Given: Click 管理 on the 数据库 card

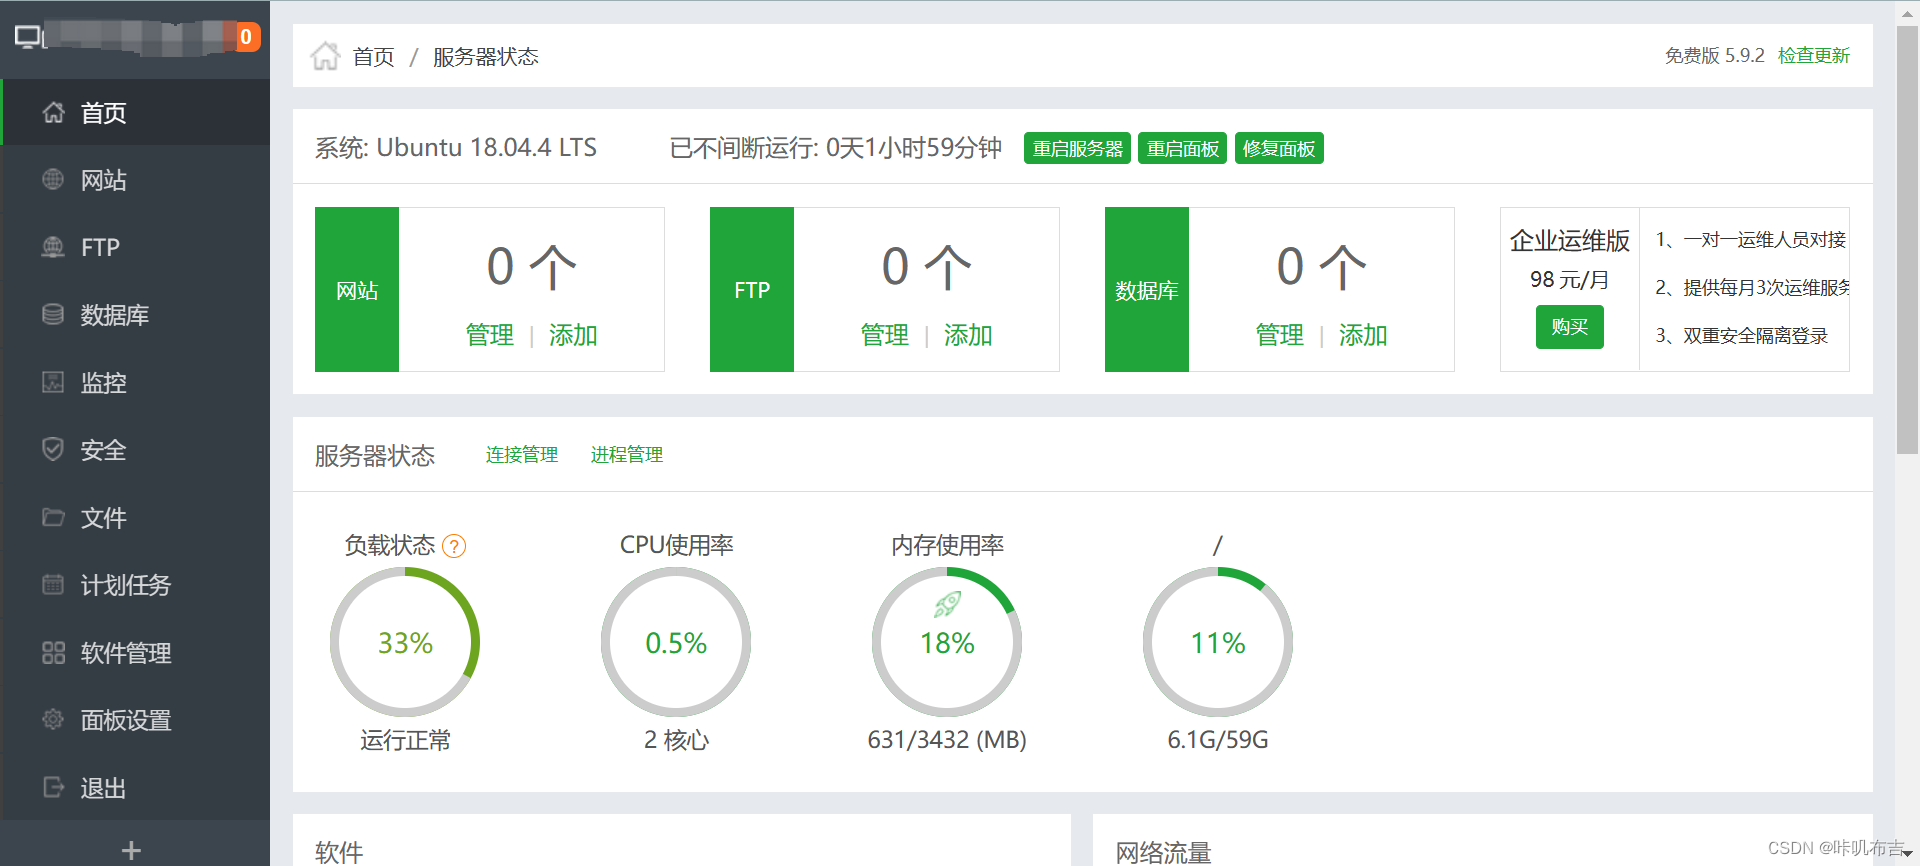Looking at the screenshot, I should (x=1280, y=335).
